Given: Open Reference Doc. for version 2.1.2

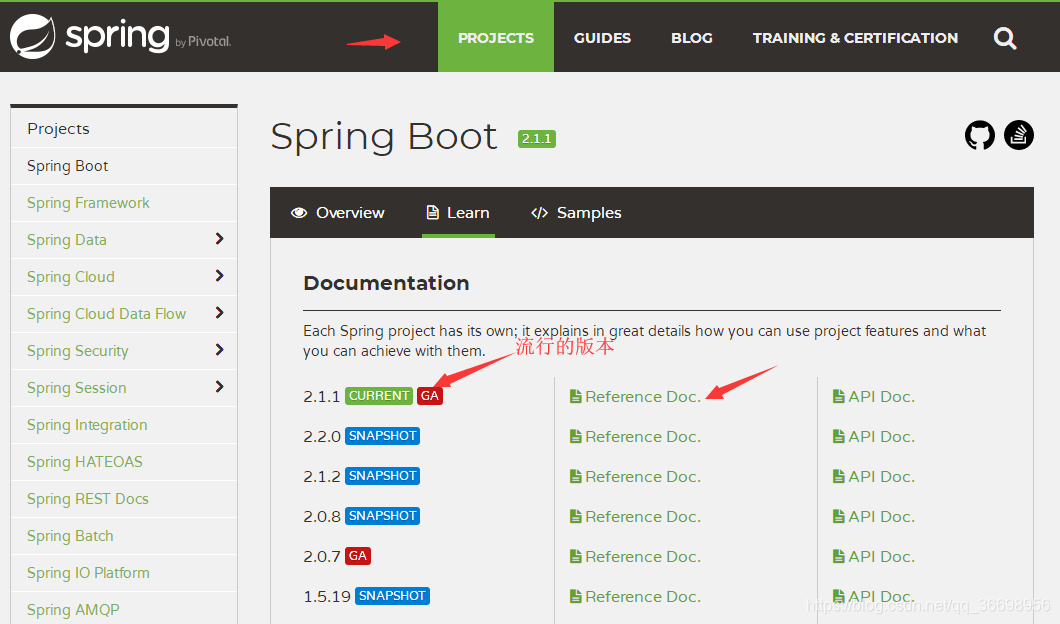Looking at the screenshot, I should click(635, 477).
